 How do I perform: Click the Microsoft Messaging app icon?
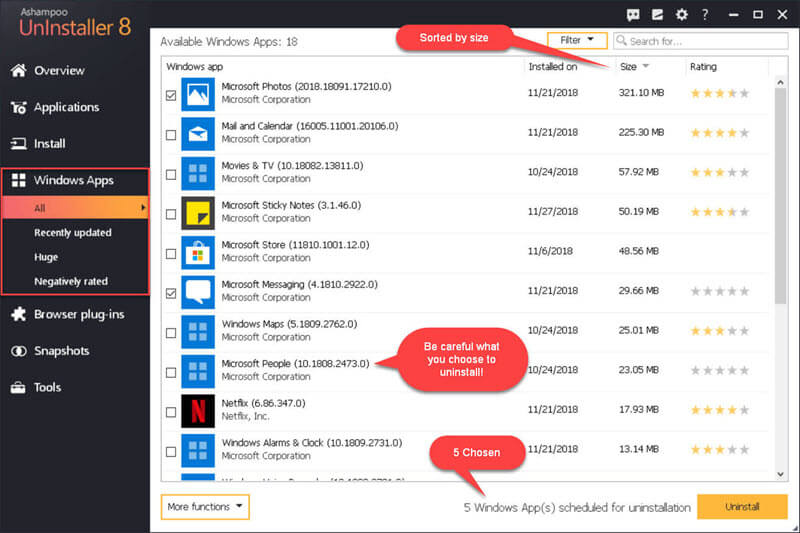click(198, 292)
